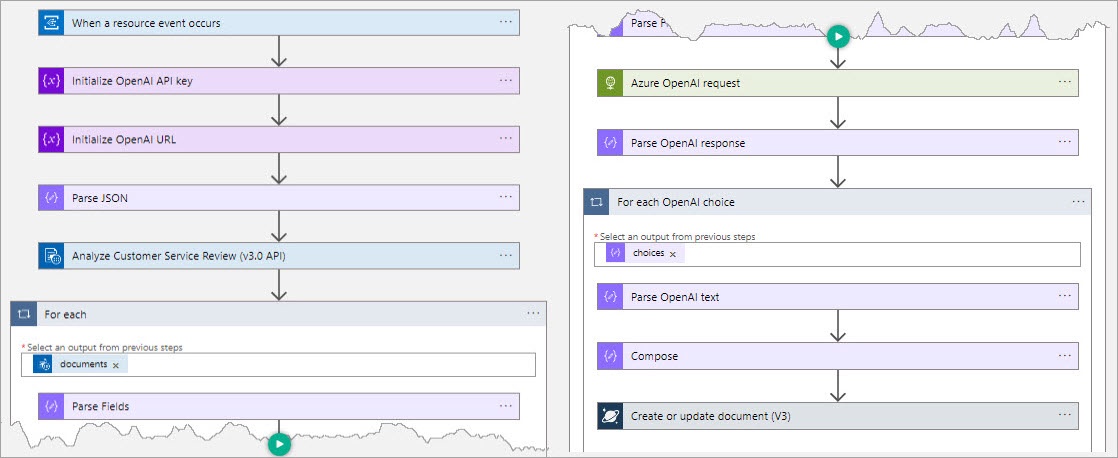Open ellipsis menu for Initialize OpenAI URL

click(x=506, y=139)
